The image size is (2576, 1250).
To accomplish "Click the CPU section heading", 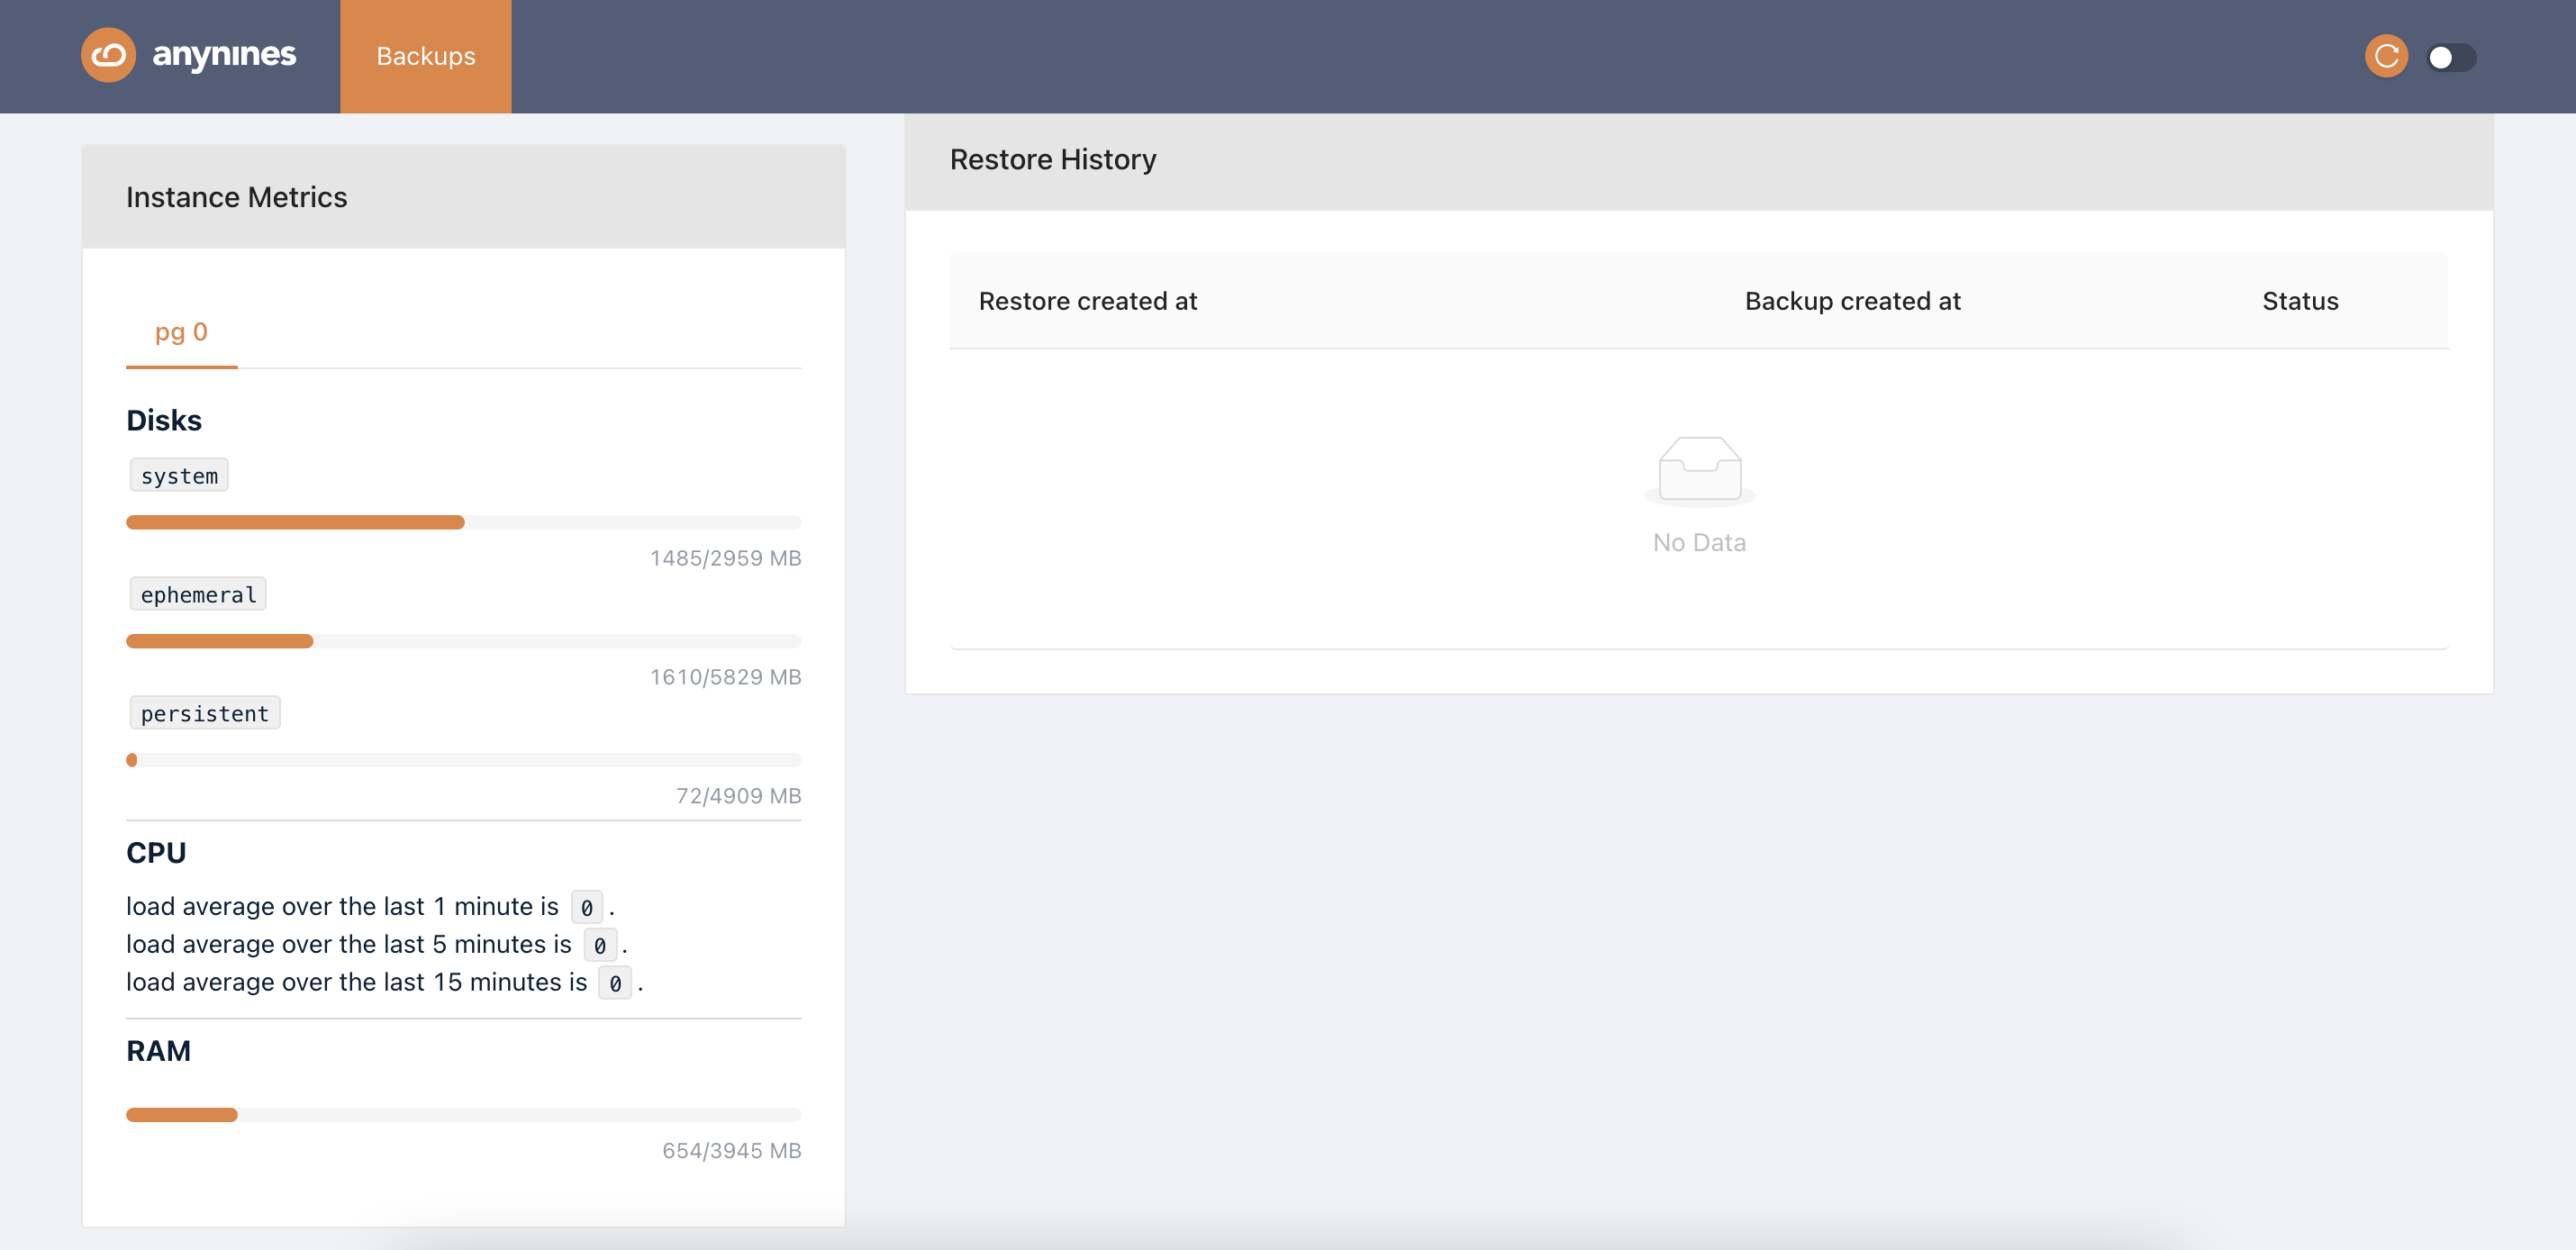I will [x=156, y=853].
